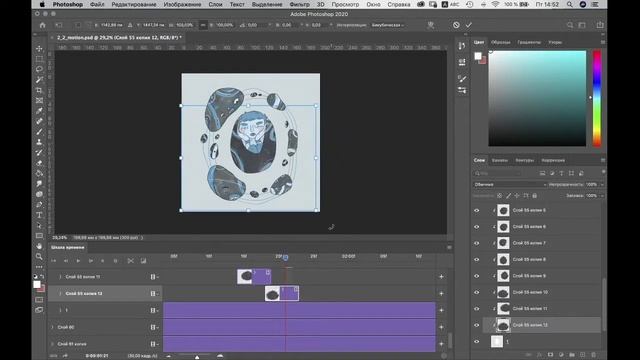Select the Brush tool
Viewport: 640px width, 360px height.
pos(39,131)
